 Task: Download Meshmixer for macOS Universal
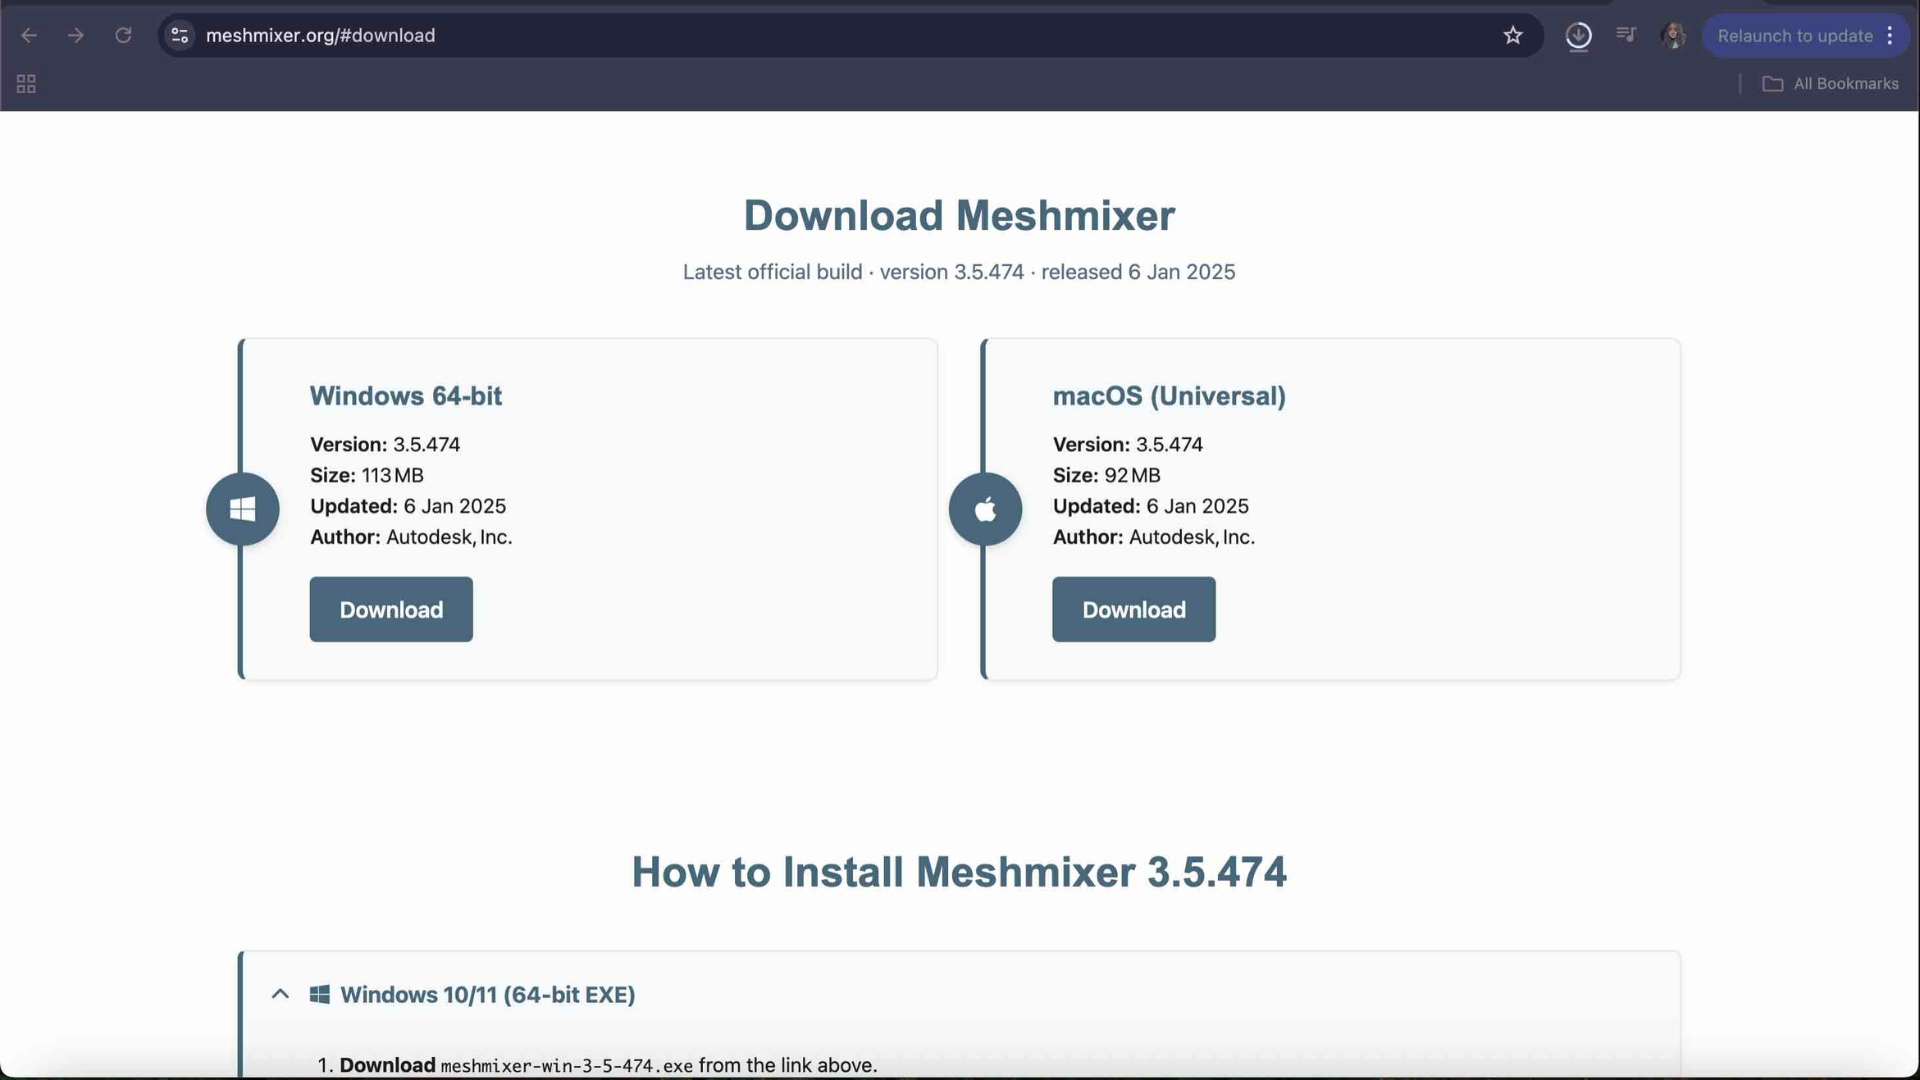[x=1133, y=609]
